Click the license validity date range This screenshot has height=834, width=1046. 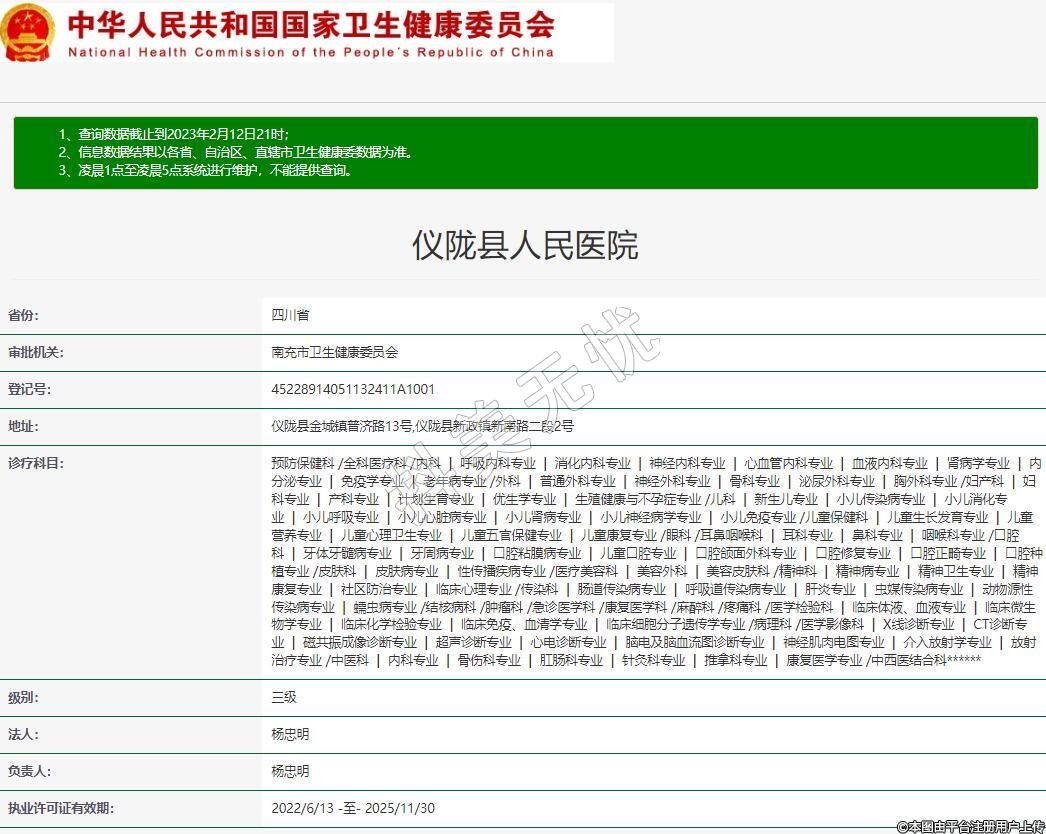pos(353,808)
